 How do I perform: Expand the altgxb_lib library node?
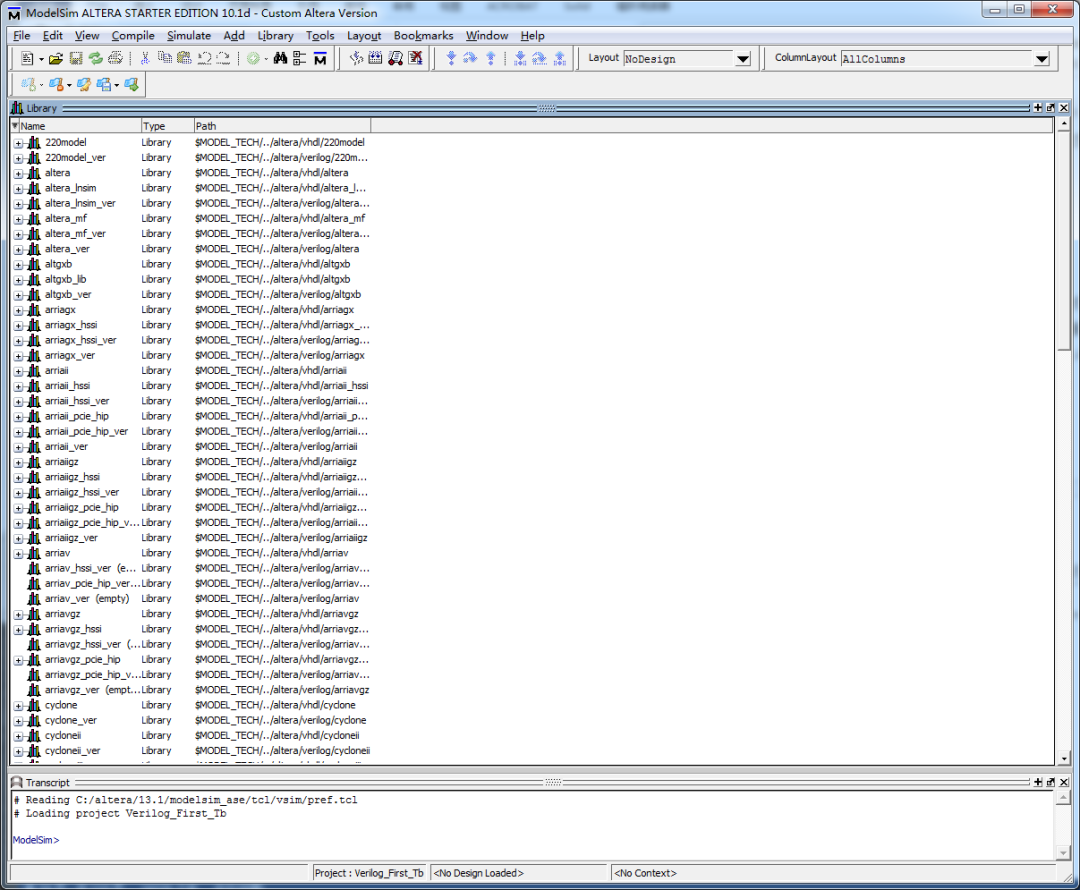(19, 280)
